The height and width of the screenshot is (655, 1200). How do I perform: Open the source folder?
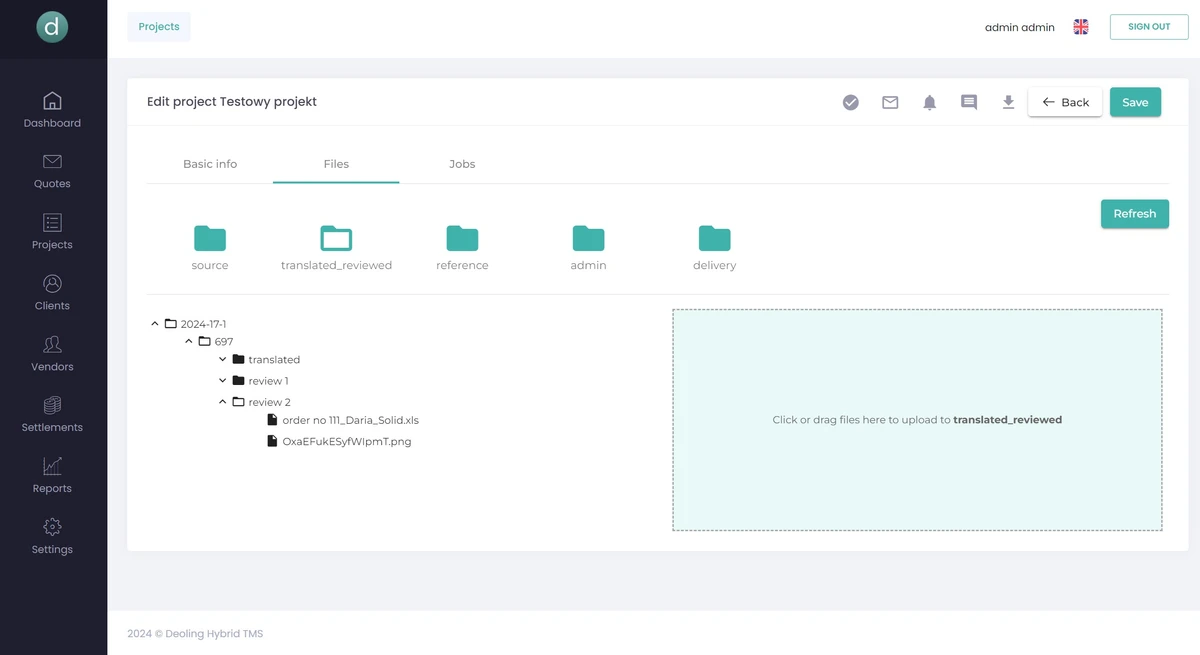(210, 239)
